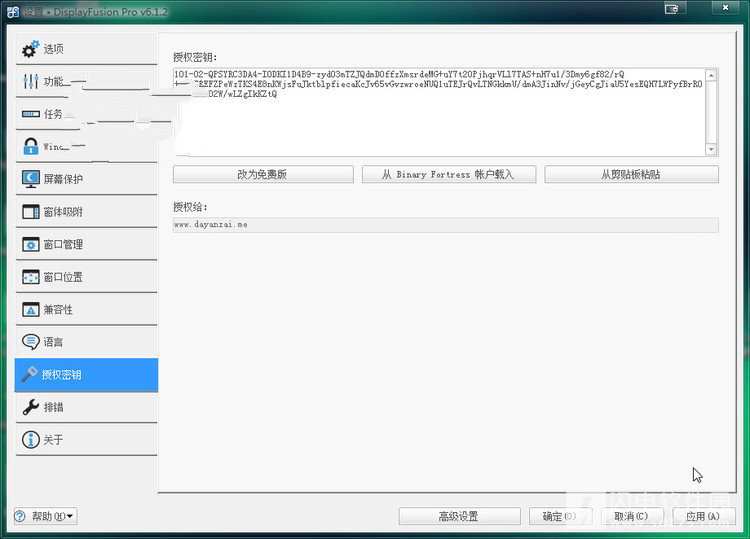This screenshot has width=750, height=539.
Task: Open the 帮助 dropdown menu
Action: [46, 516]
